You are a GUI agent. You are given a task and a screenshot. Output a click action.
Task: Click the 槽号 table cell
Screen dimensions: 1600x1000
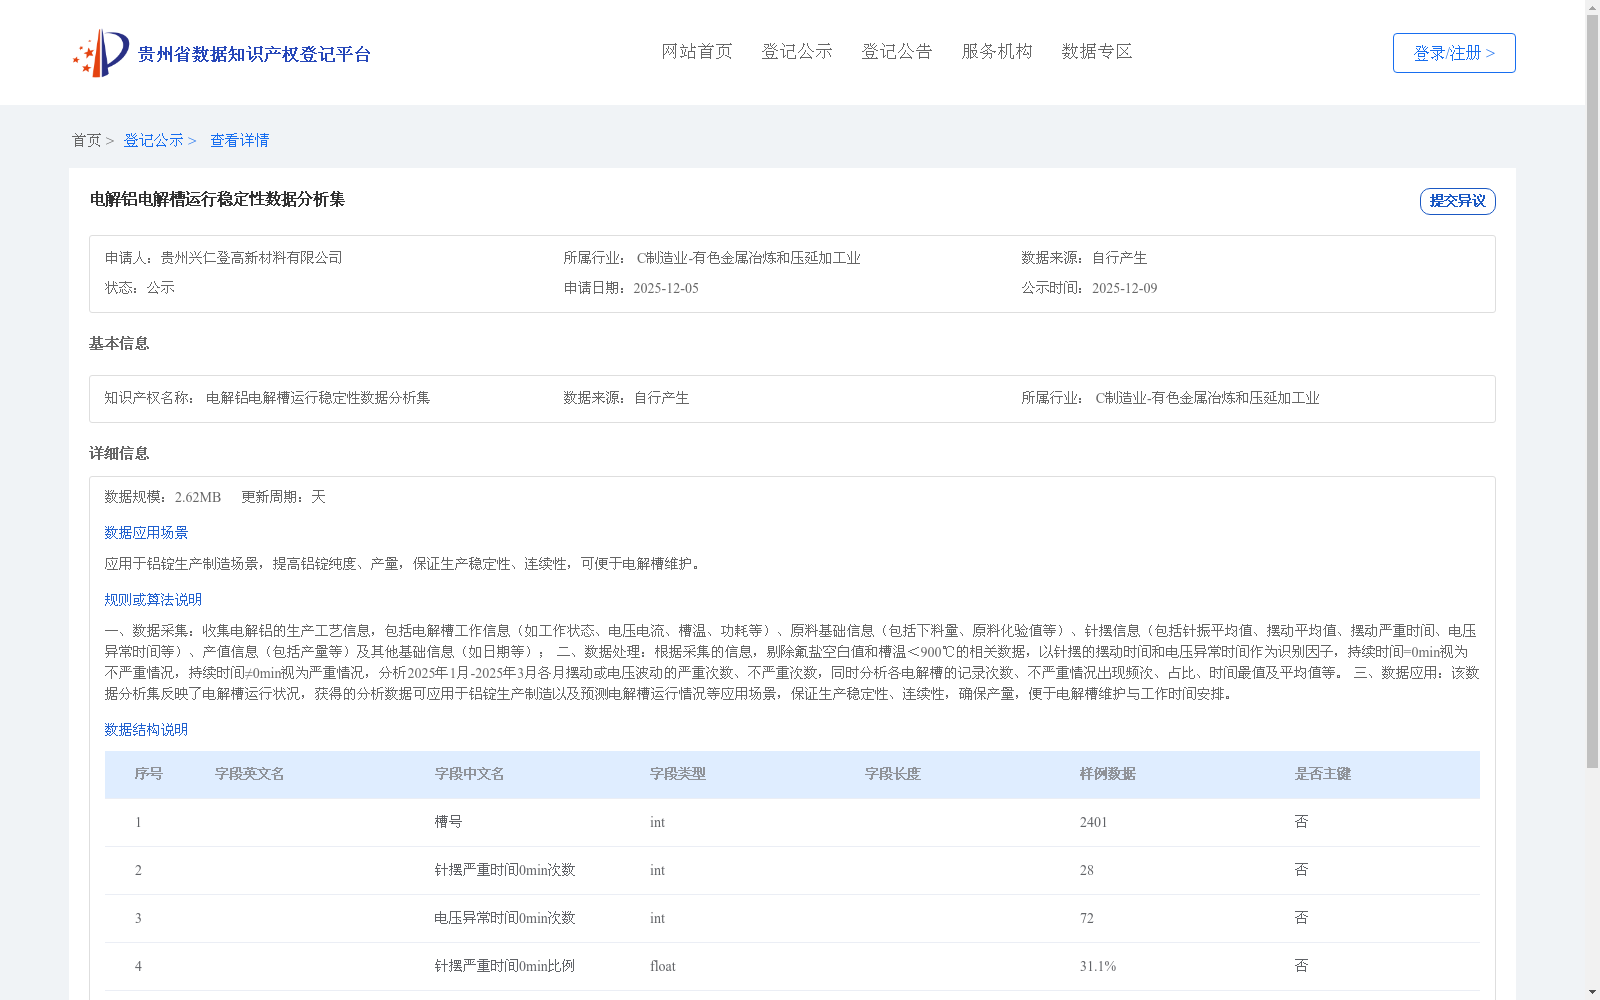[448, 822]
